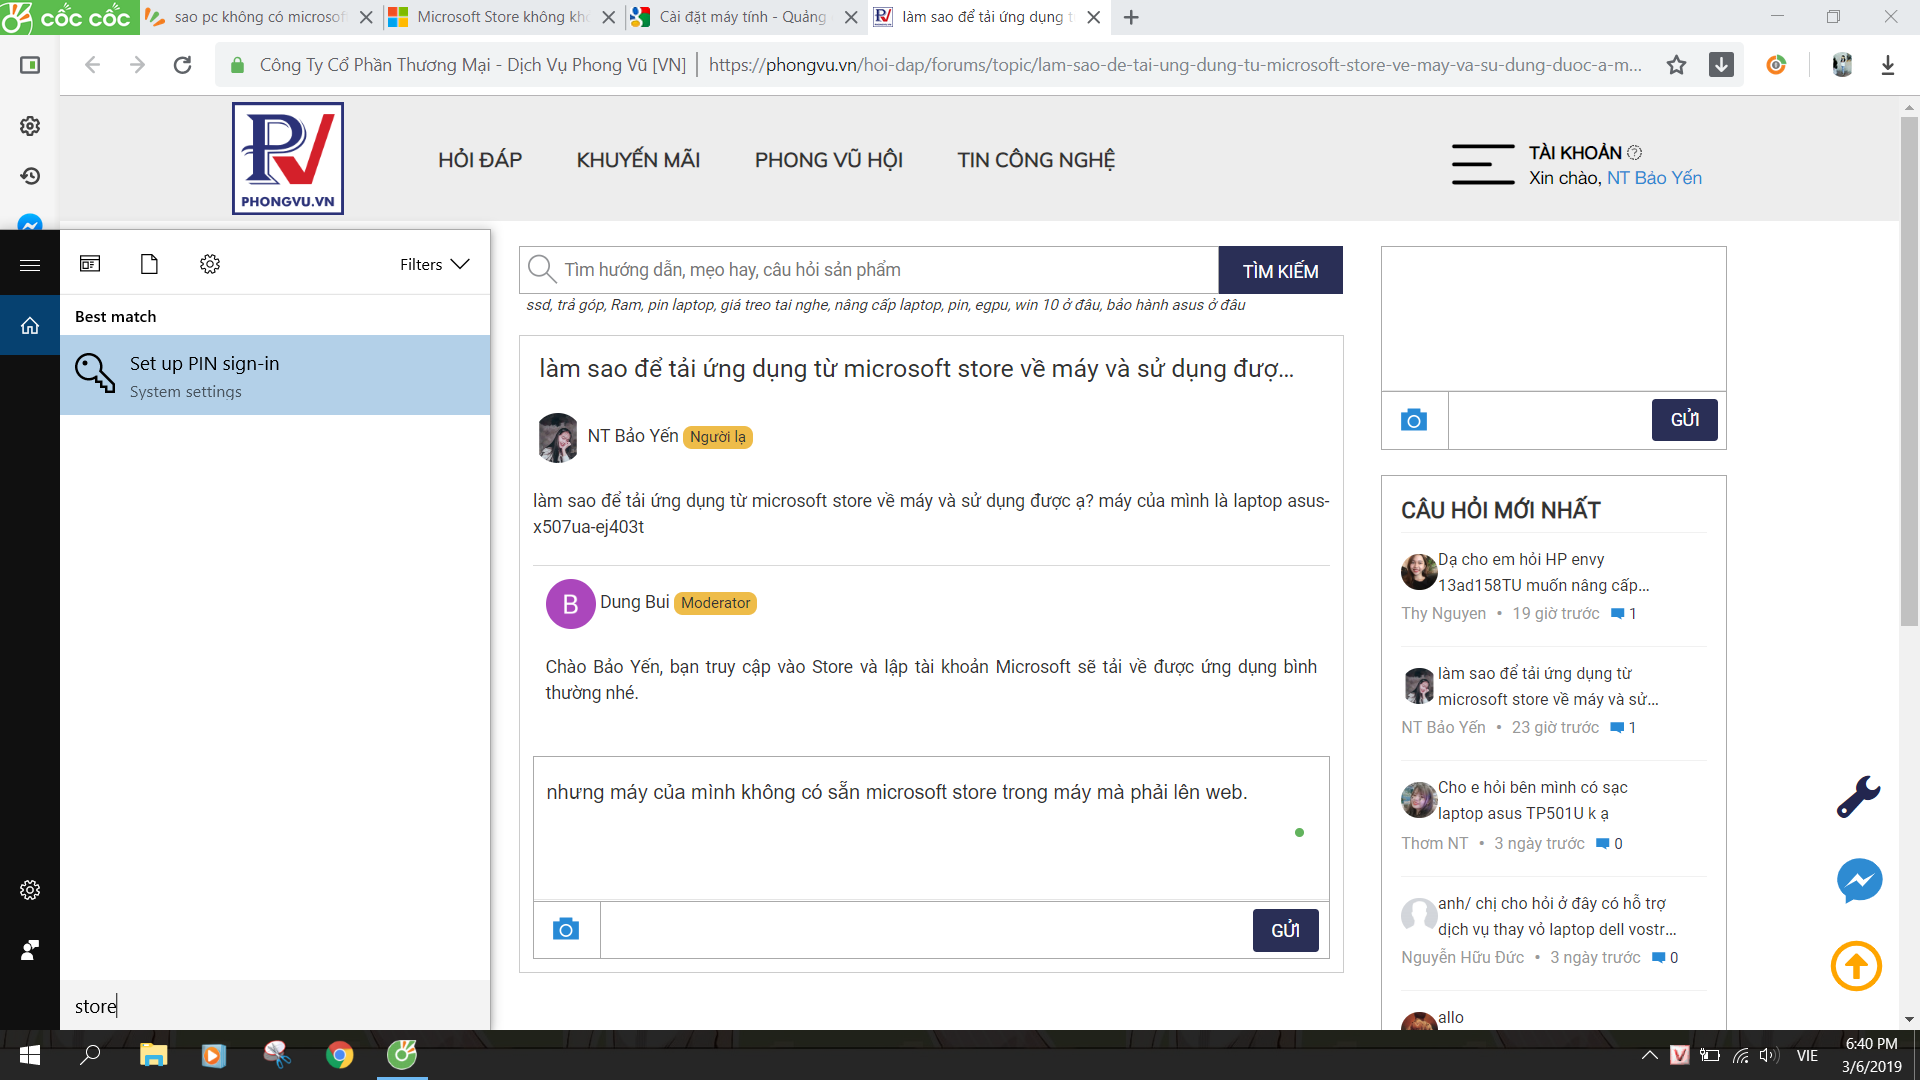
Task: Click page vertical scrollbar thumb
Action: coord(1909,370)
